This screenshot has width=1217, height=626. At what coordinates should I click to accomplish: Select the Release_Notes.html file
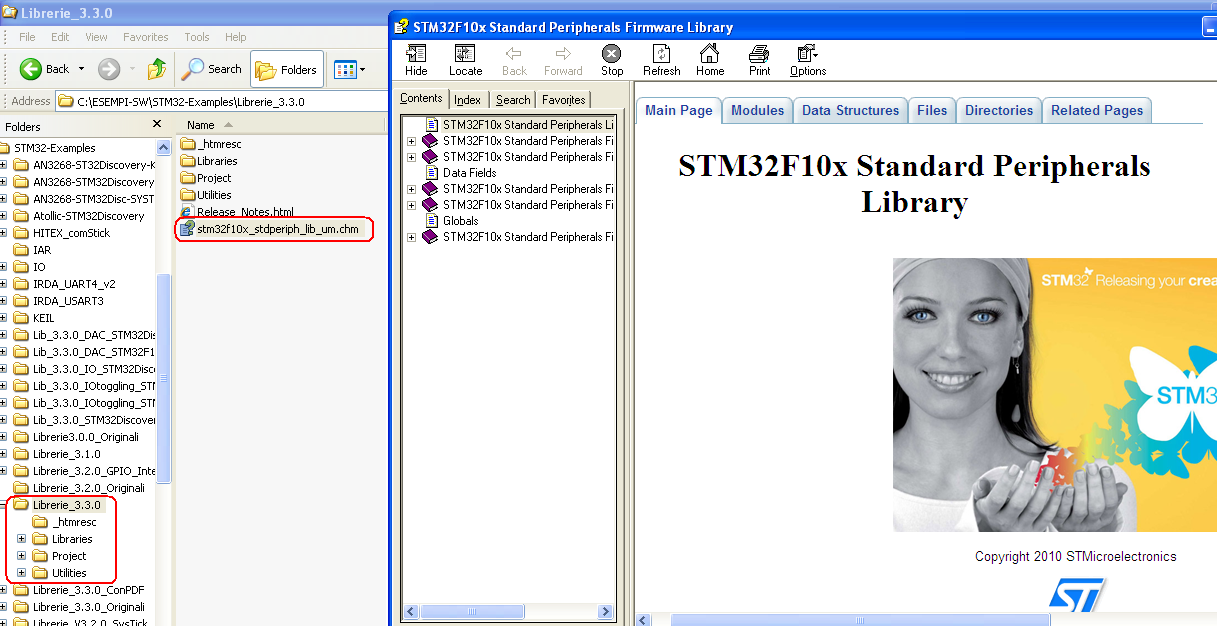pos(237,212)
